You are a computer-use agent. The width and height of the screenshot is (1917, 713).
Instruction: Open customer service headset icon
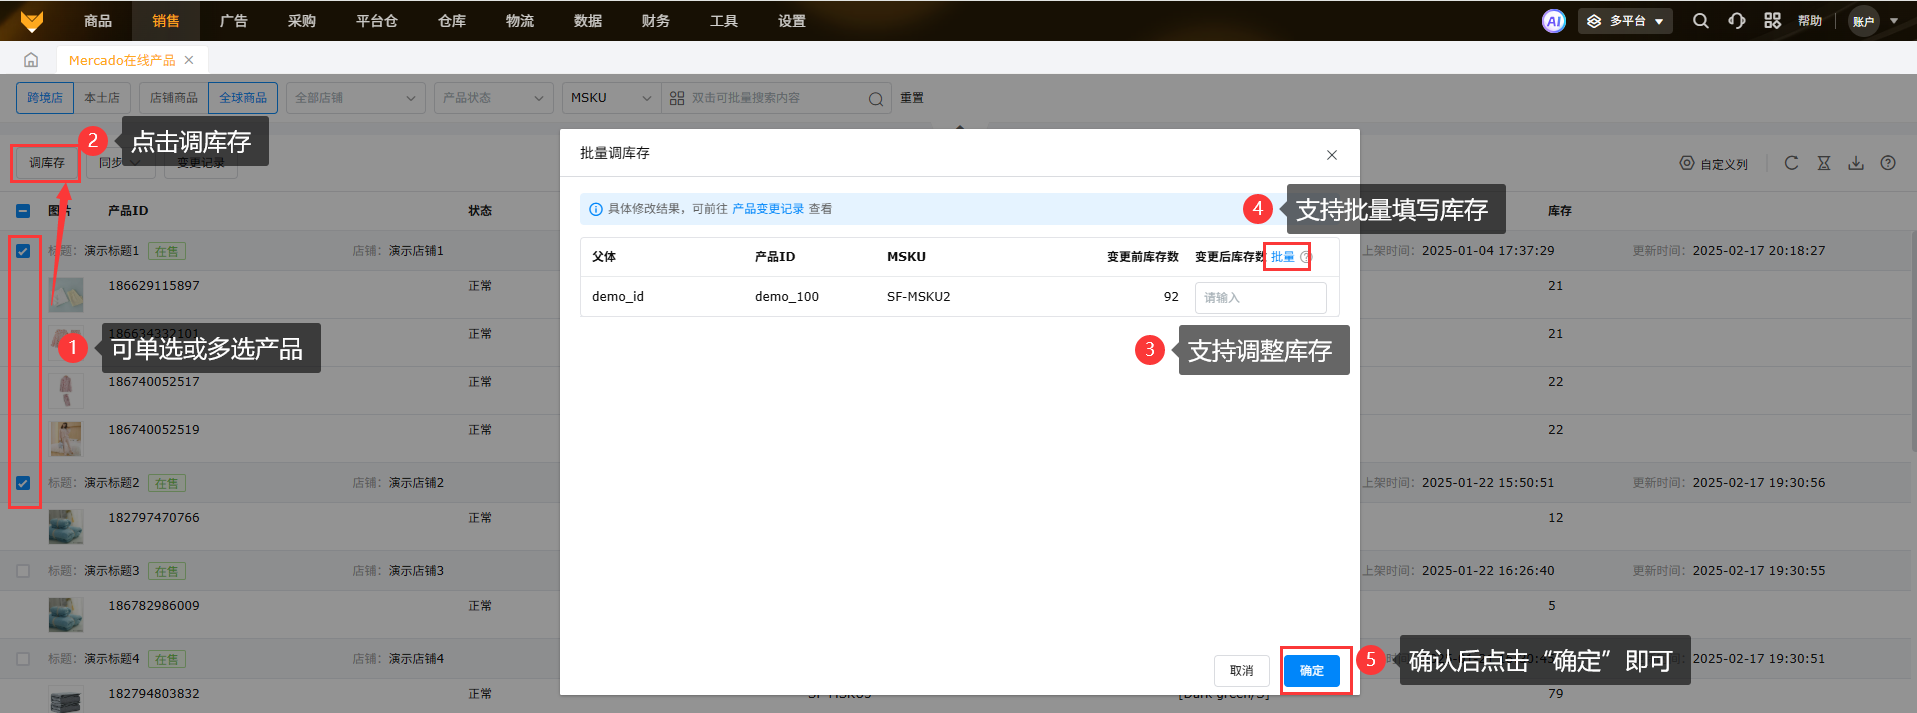[x=1737, y=21]
